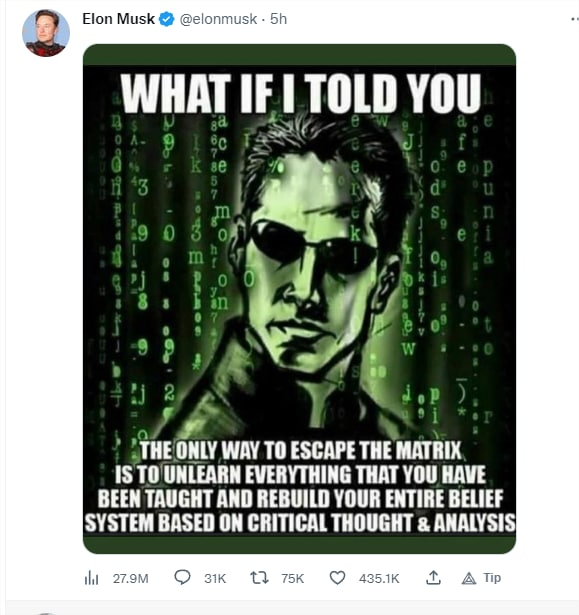
Task: Click the view analytics bar-chart icon
Action: click(x=91, y=578)
